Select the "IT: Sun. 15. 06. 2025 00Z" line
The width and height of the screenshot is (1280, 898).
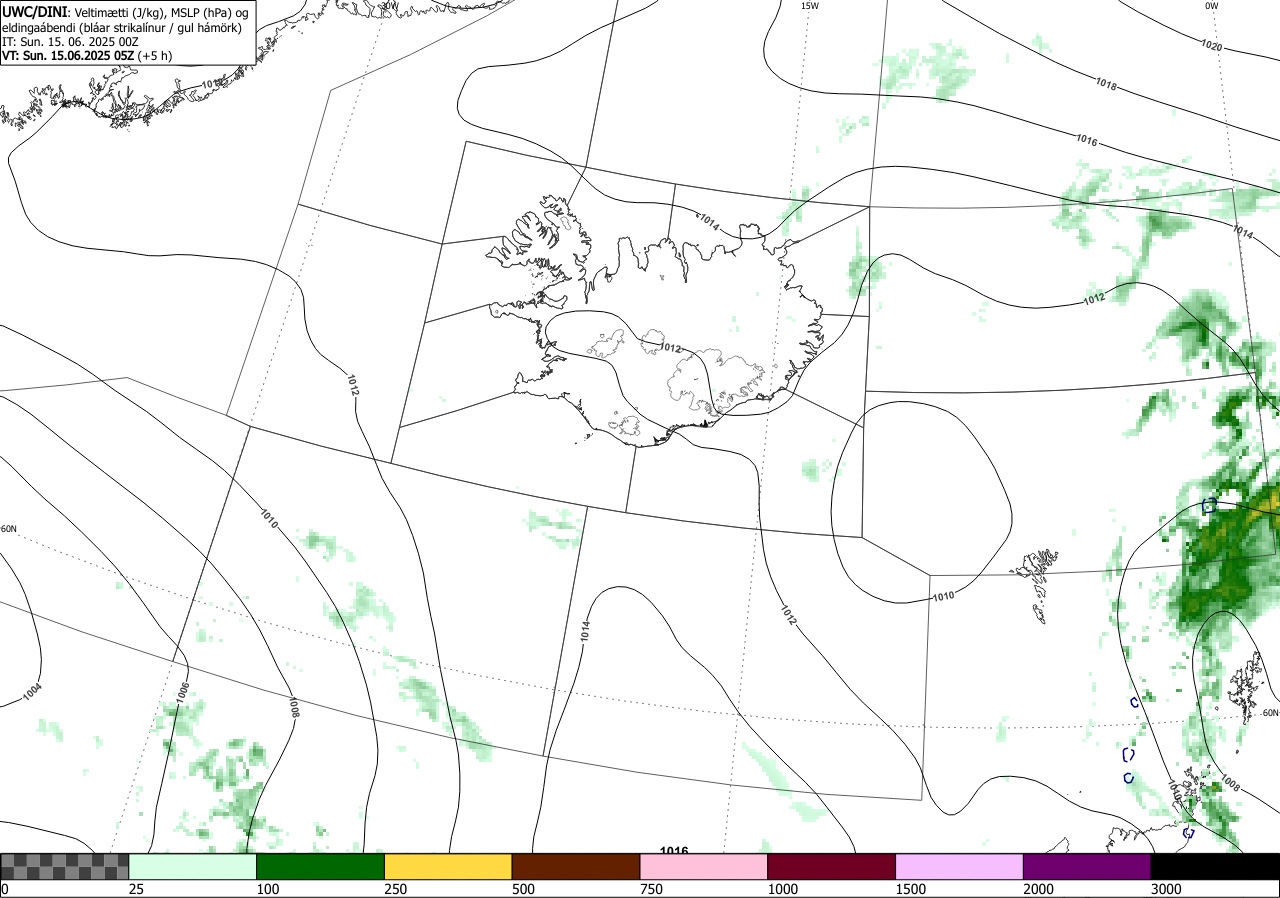(70, 41)
